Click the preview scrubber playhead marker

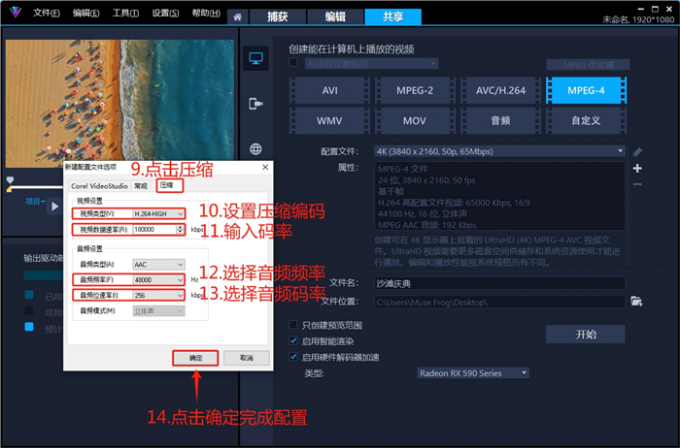pyautogui.click(x=10, y=180)
